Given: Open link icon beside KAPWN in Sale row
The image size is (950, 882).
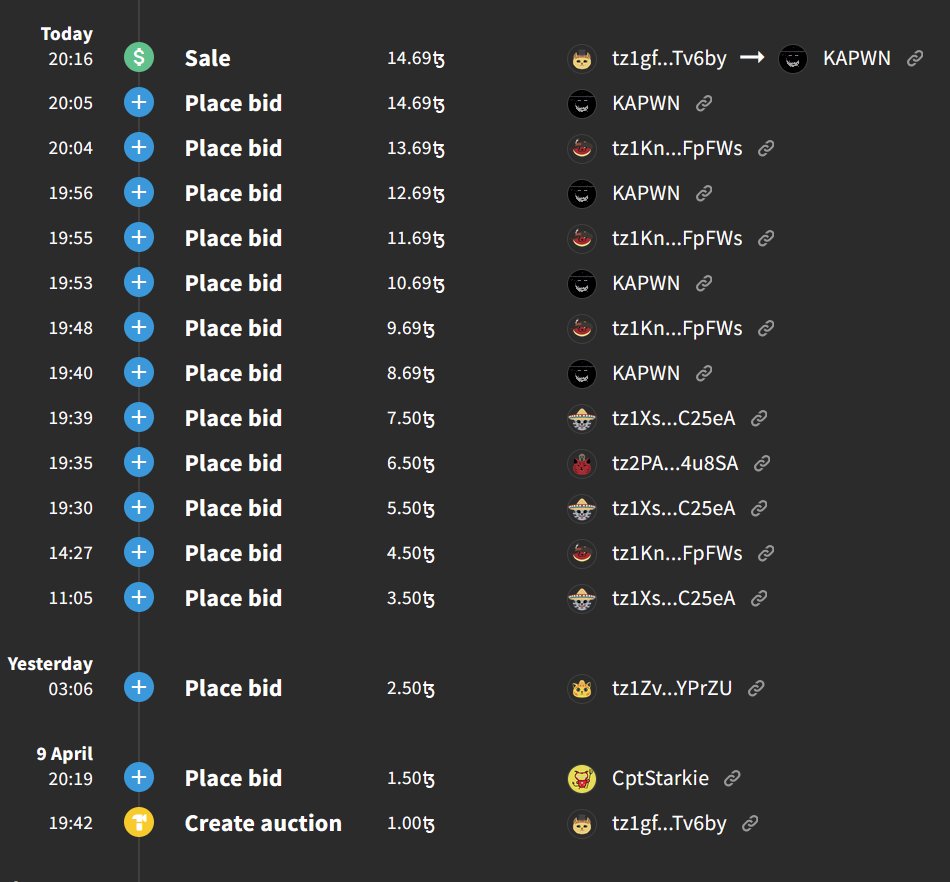Looking at the screenshot, I should (x=915, y=58).
